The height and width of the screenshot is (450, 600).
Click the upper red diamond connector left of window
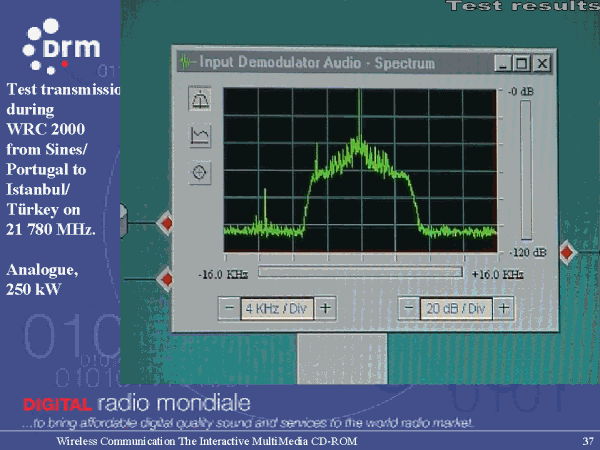pos(167,223)
